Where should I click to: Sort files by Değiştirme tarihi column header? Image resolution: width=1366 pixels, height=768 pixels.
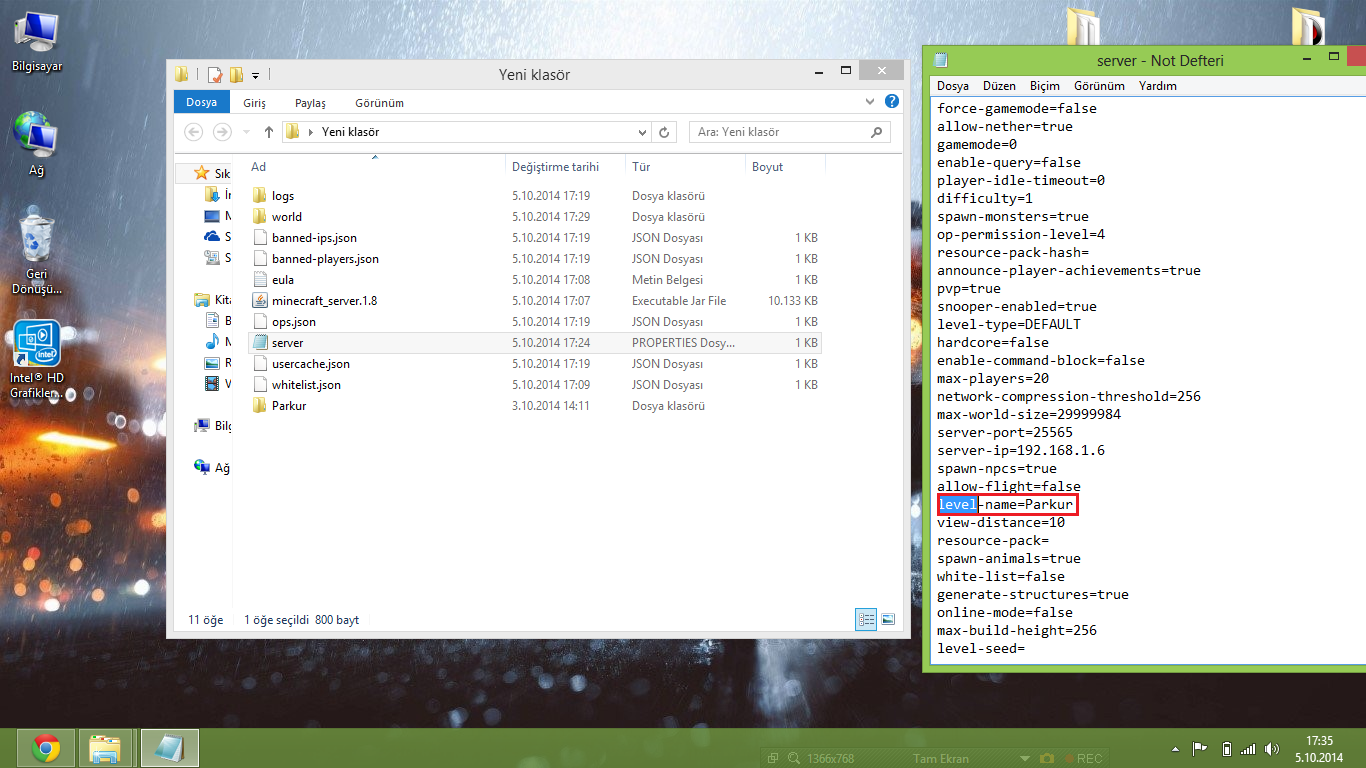pyautogui.click(x=565, y=167)
